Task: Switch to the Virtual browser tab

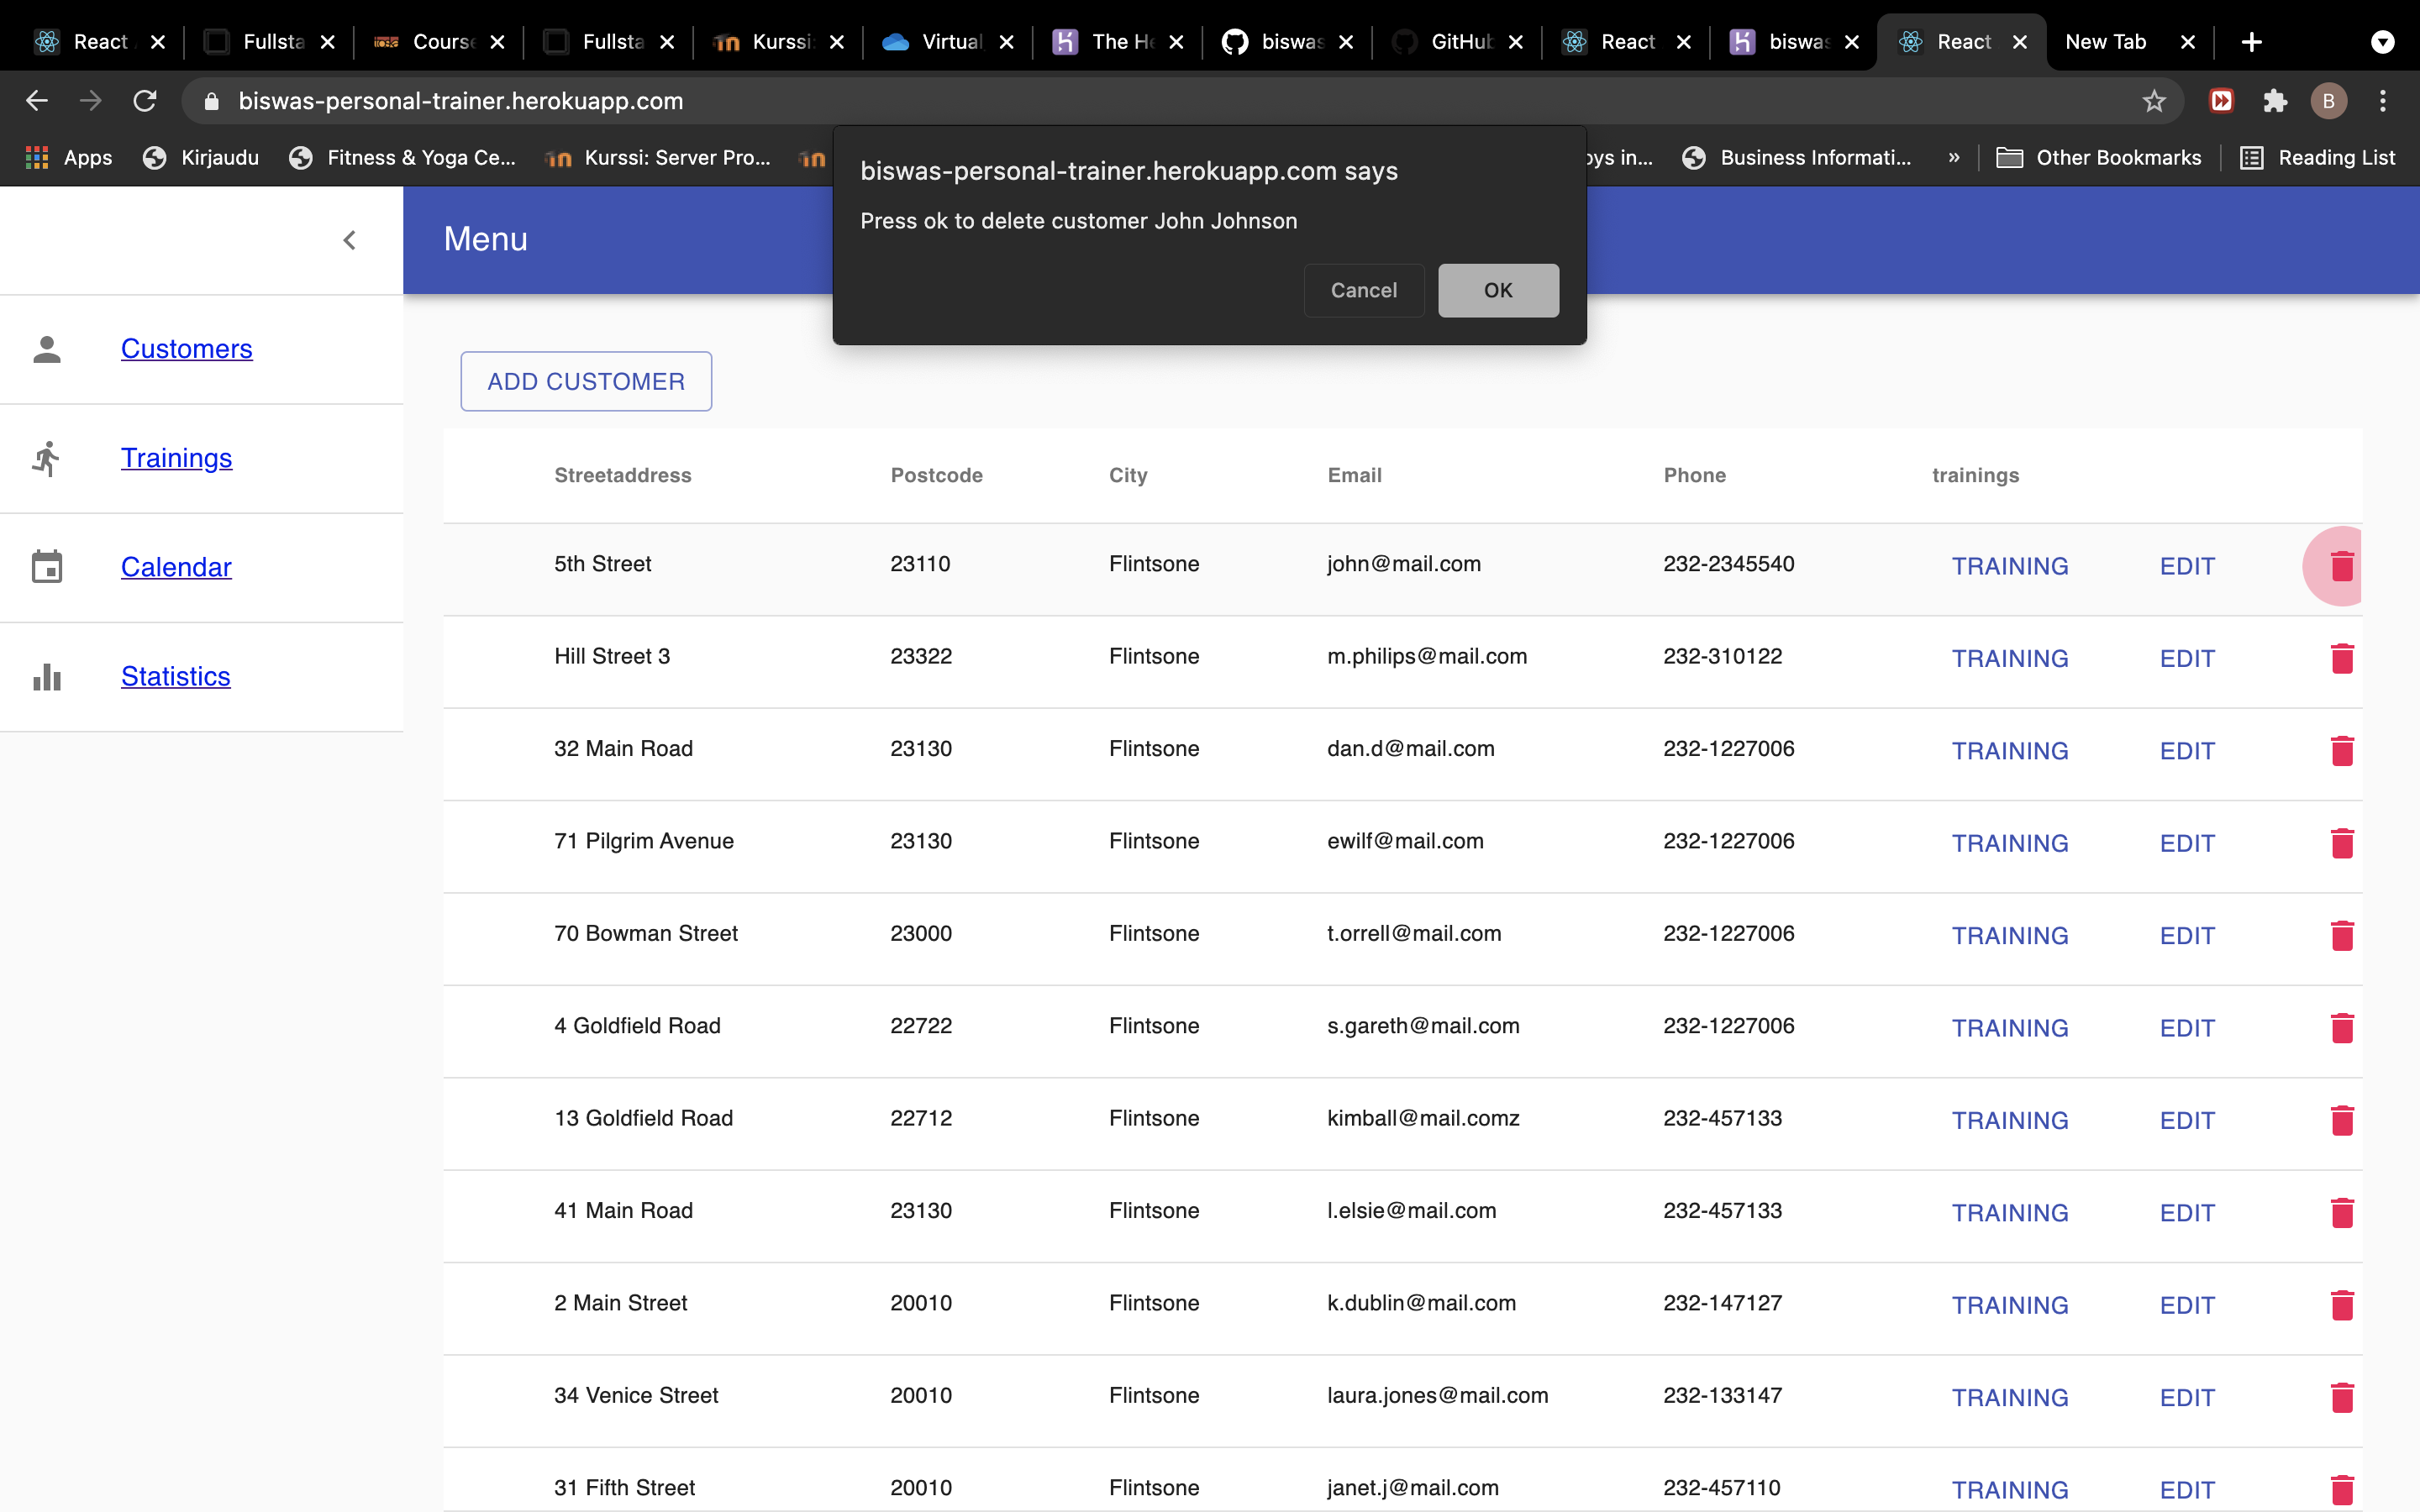Action: click(x=948, y=42)
